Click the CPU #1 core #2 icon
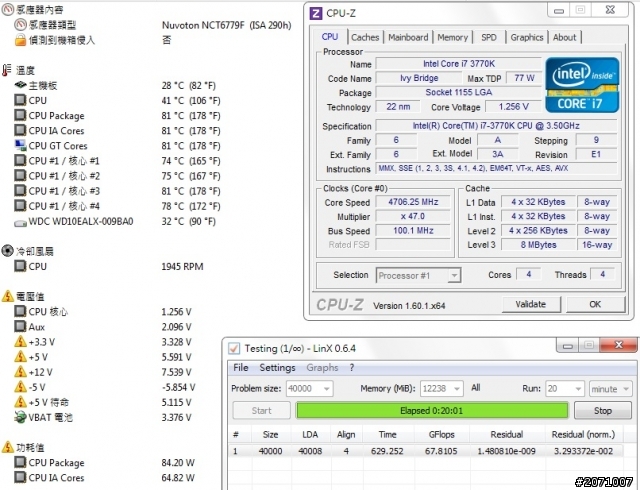Image resolution: width=640 pixels, height=490 pixels. pos(20,176)
